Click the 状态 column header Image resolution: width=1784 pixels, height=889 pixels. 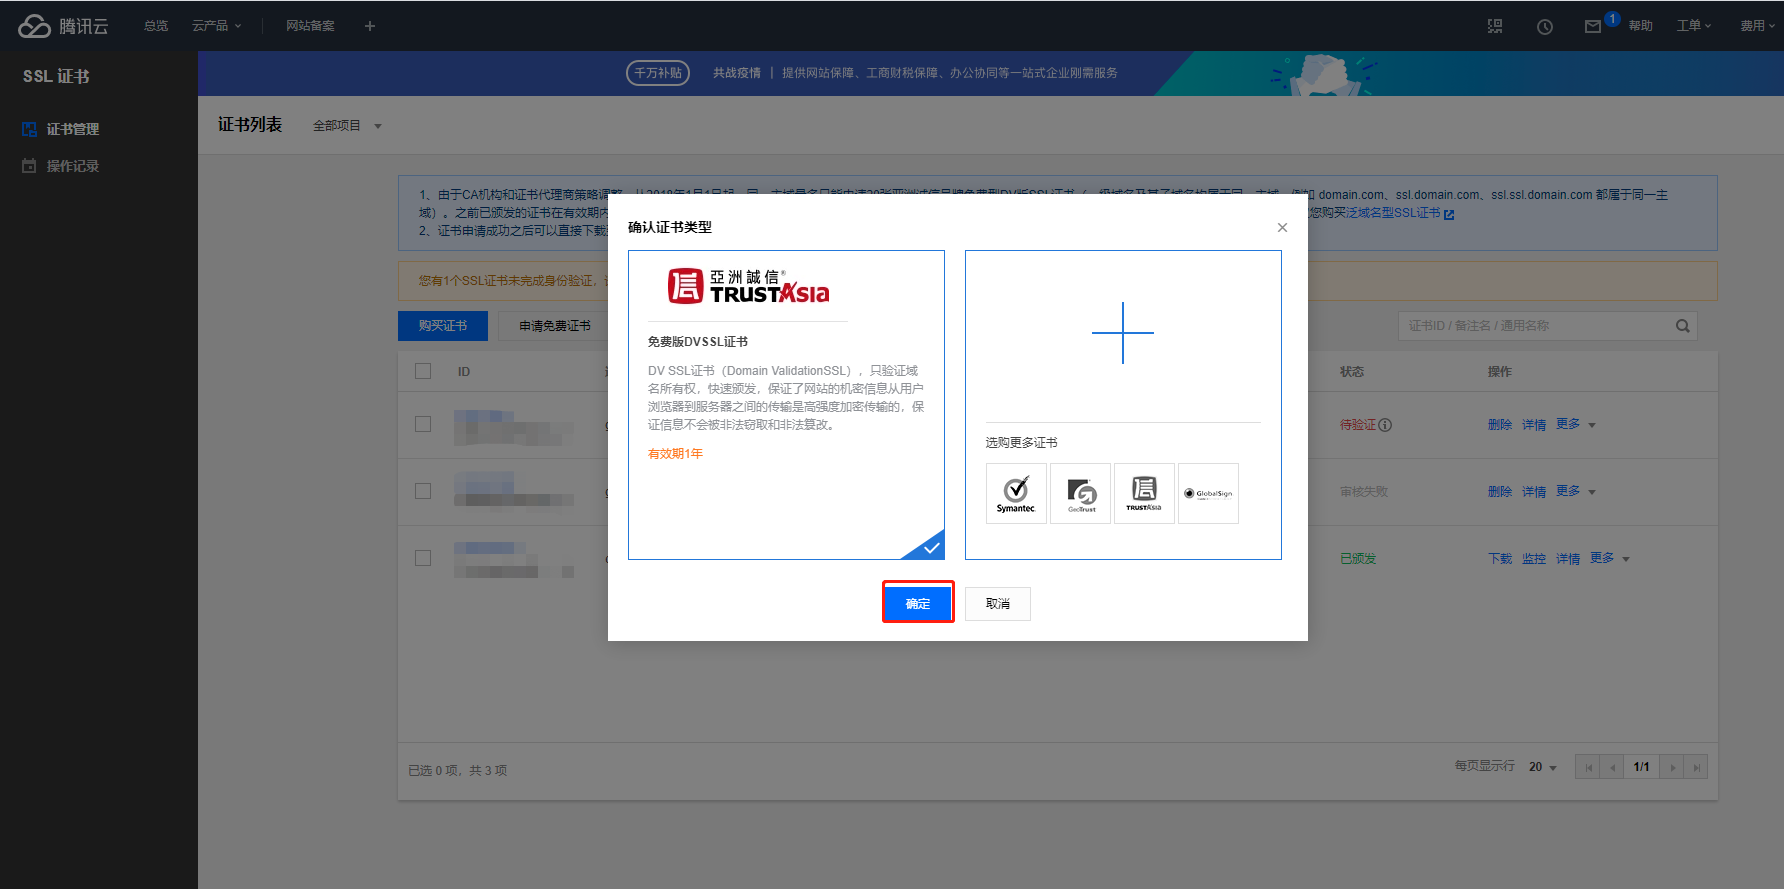click(1352, 371)
